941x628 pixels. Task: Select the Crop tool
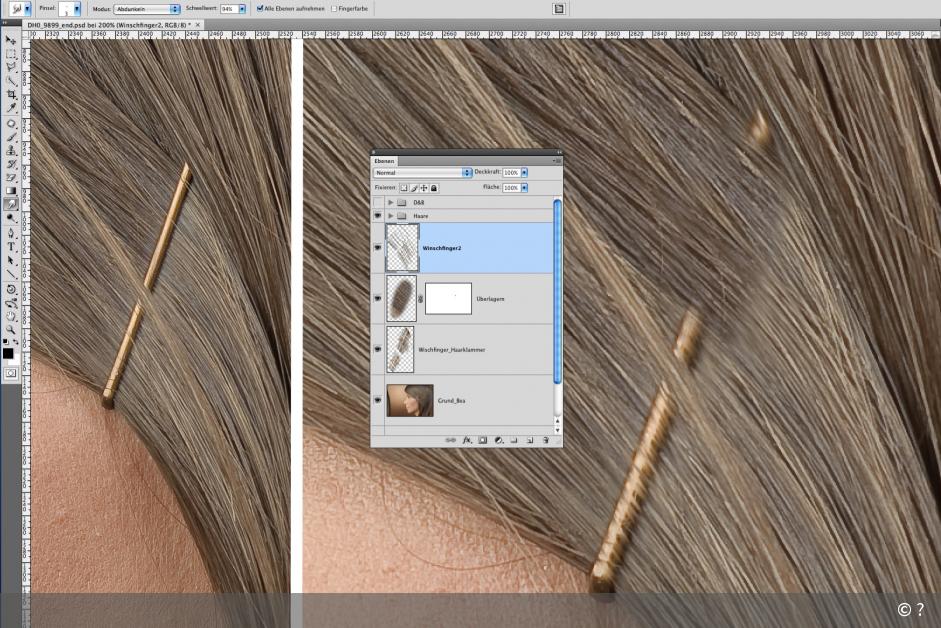(x=11, y=94)
